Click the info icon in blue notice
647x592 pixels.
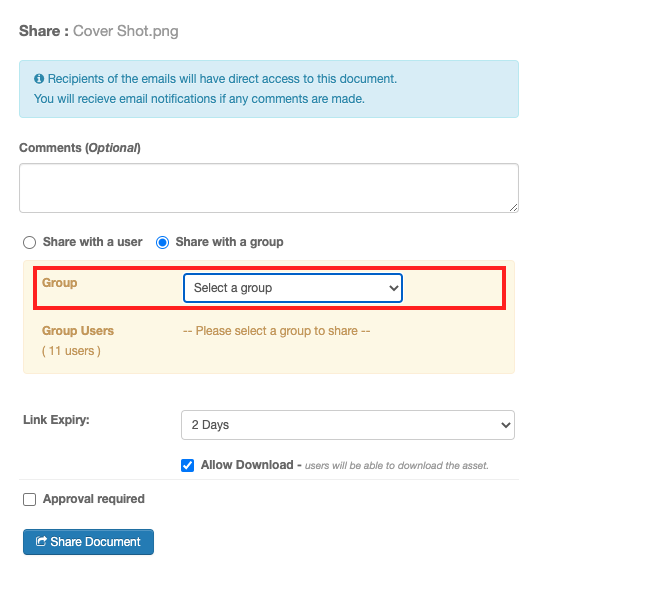(x=39, y=78)
